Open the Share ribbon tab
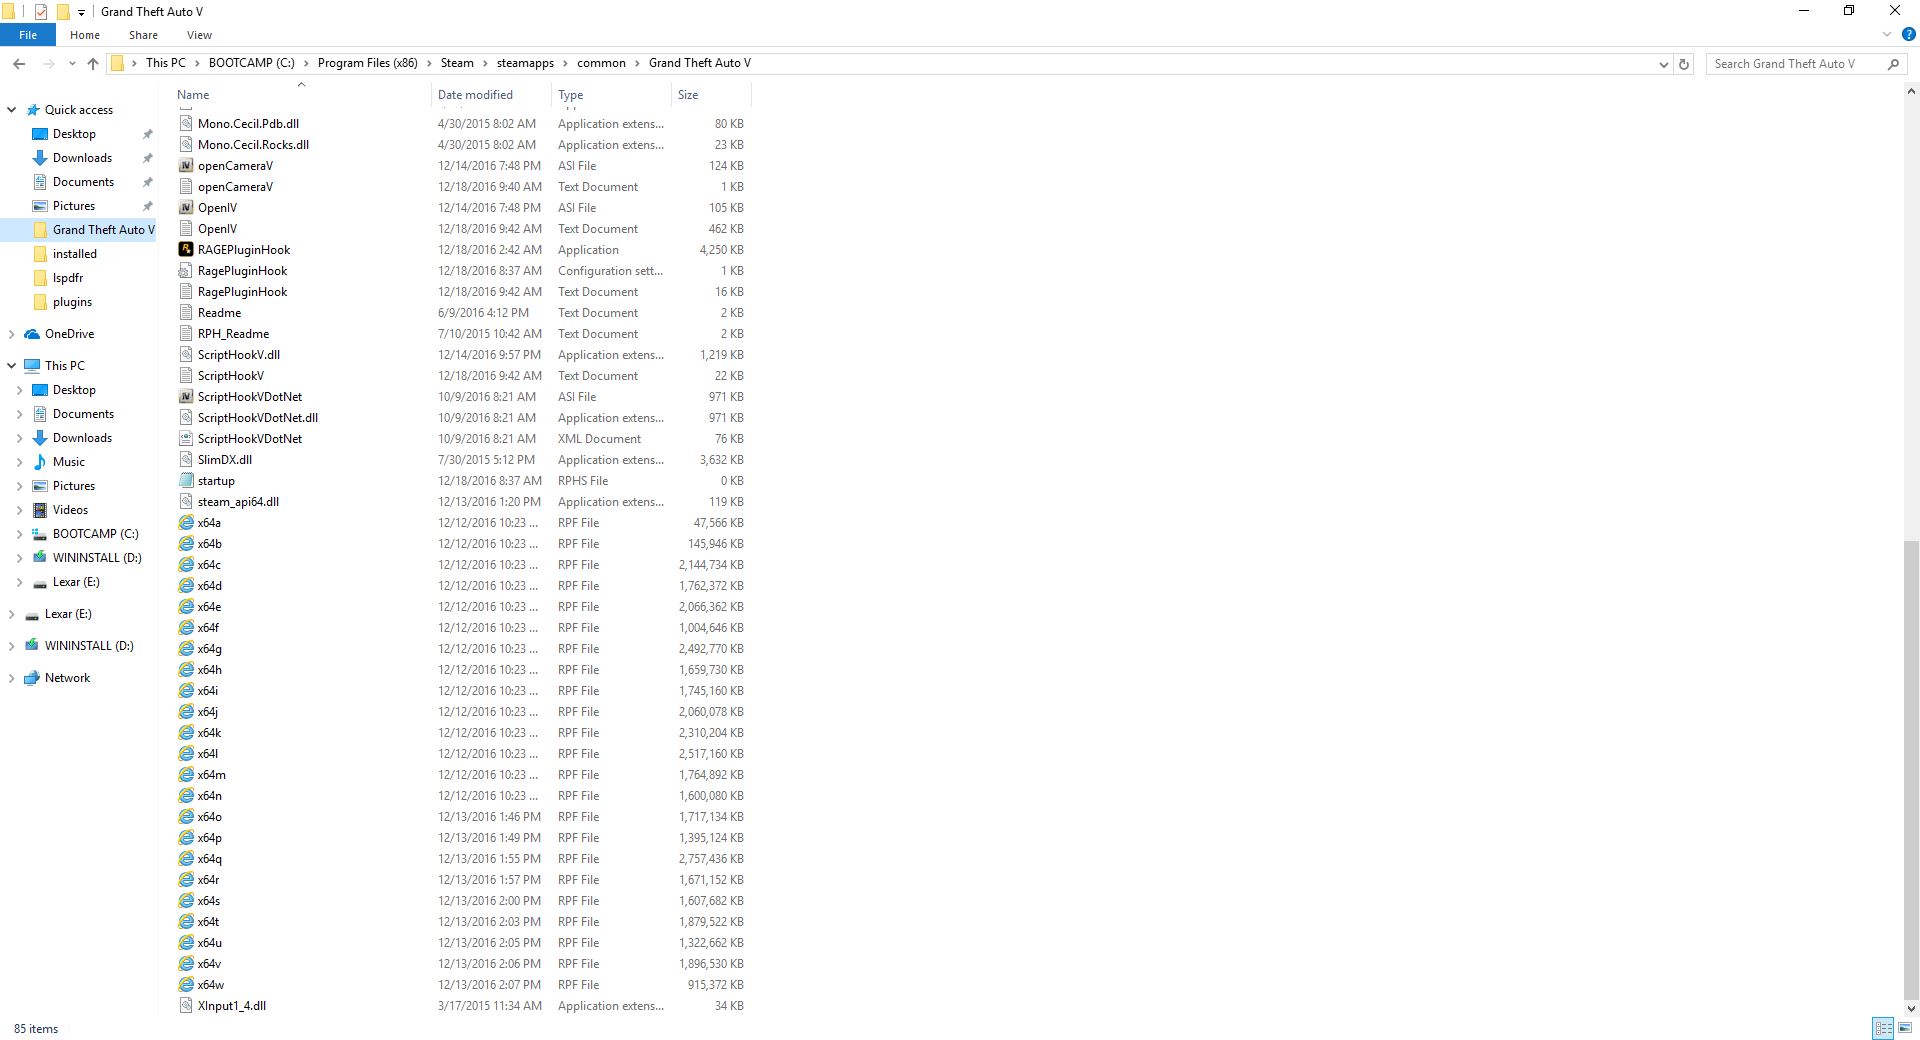This screenshot has height=1040, width=1920. (143, 35)
